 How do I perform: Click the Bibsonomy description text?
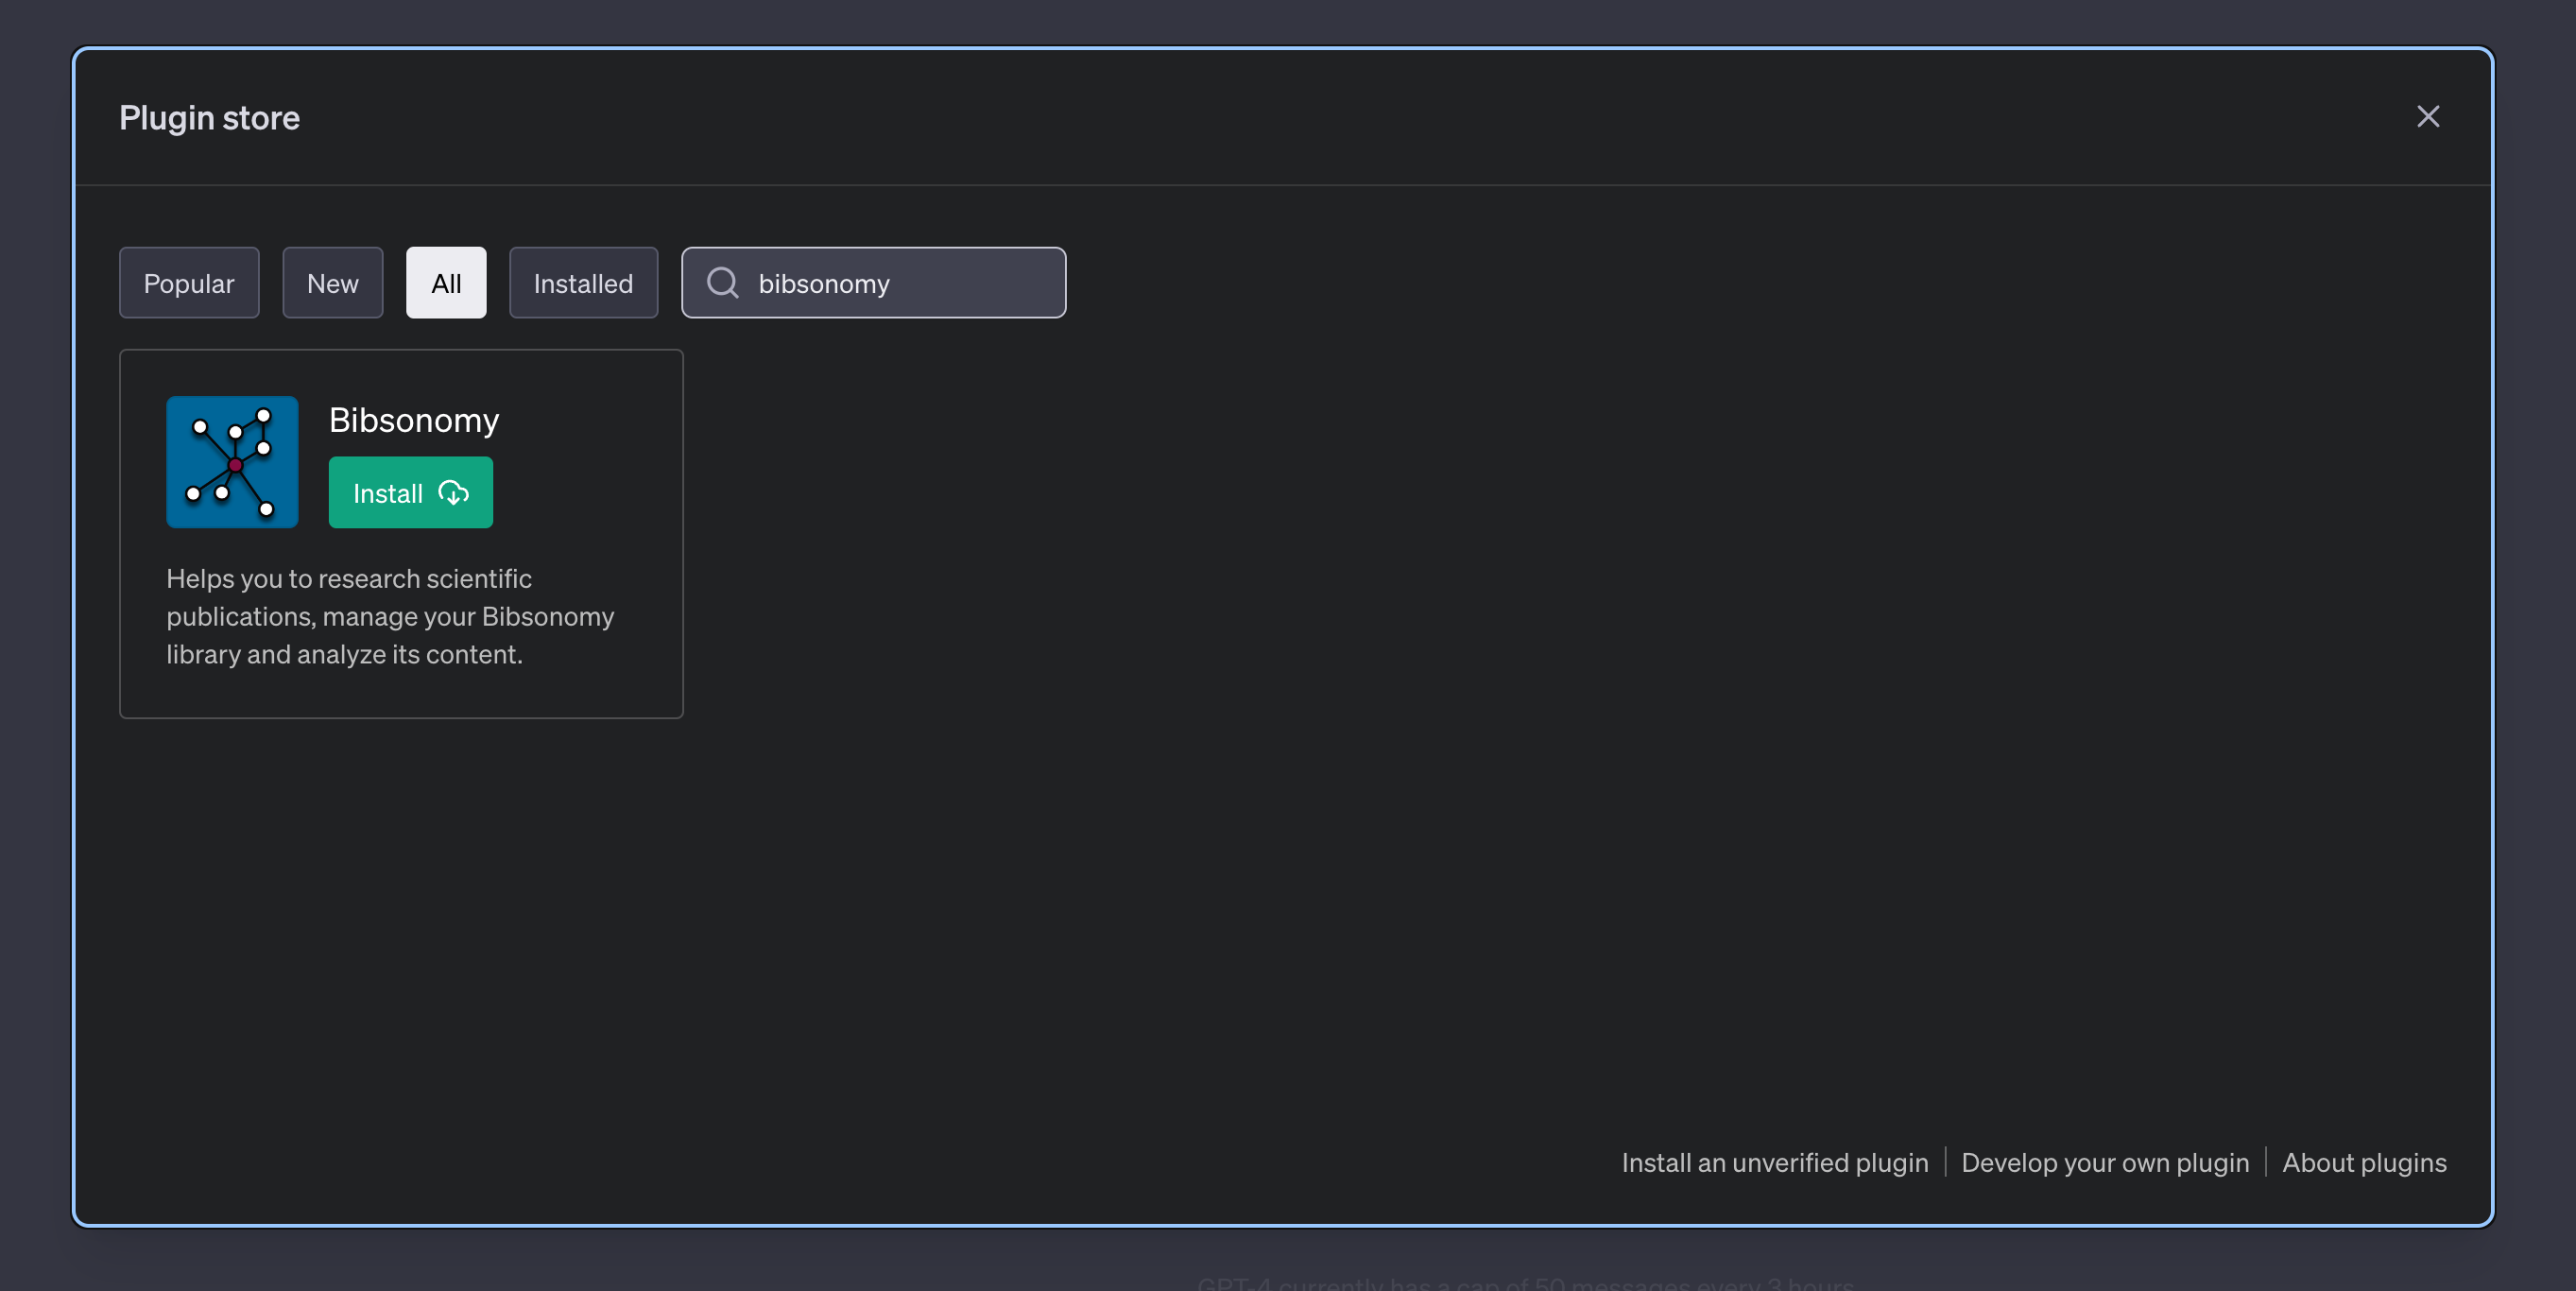coord(390,616)
